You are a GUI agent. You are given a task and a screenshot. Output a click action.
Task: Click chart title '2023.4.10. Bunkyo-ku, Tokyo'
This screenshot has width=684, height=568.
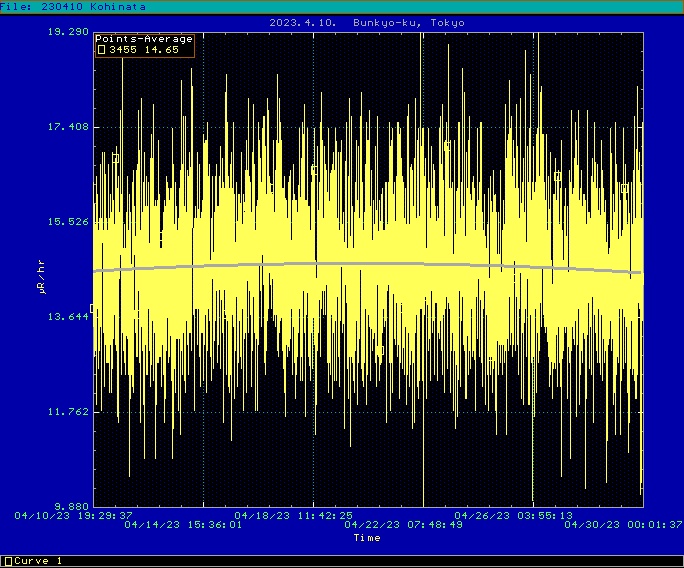coord(367,23)
